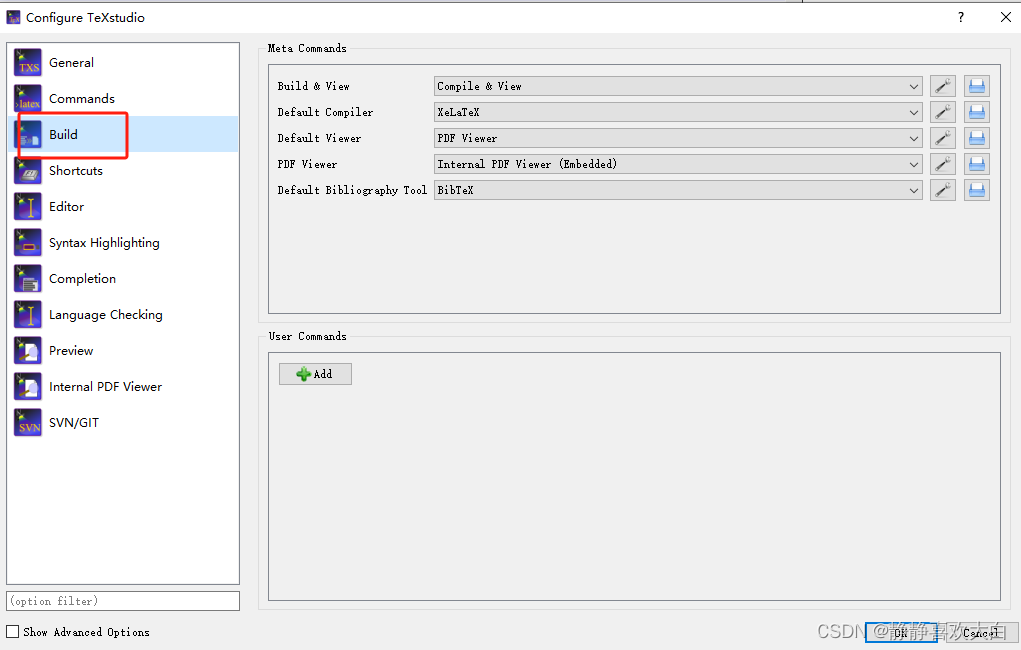Click wrench icon for Default Bibliography Tool
This screenshot has width=1021, height=650.
pos(942,190)
